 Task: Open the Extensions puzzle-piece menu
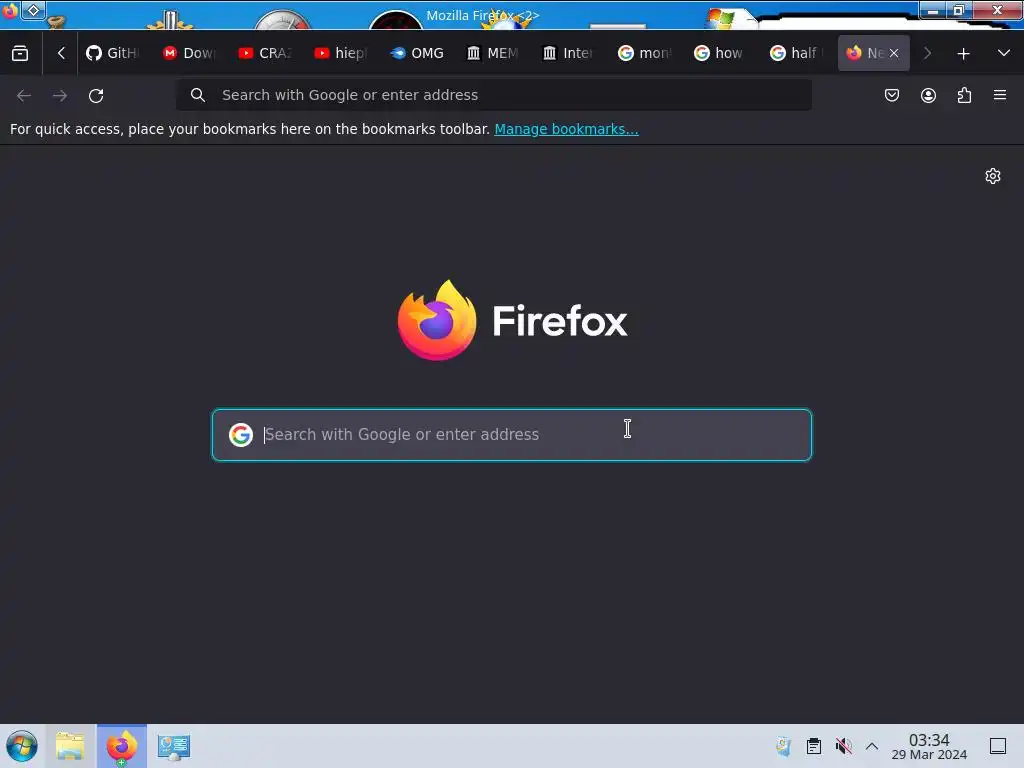tap(964, 95)
